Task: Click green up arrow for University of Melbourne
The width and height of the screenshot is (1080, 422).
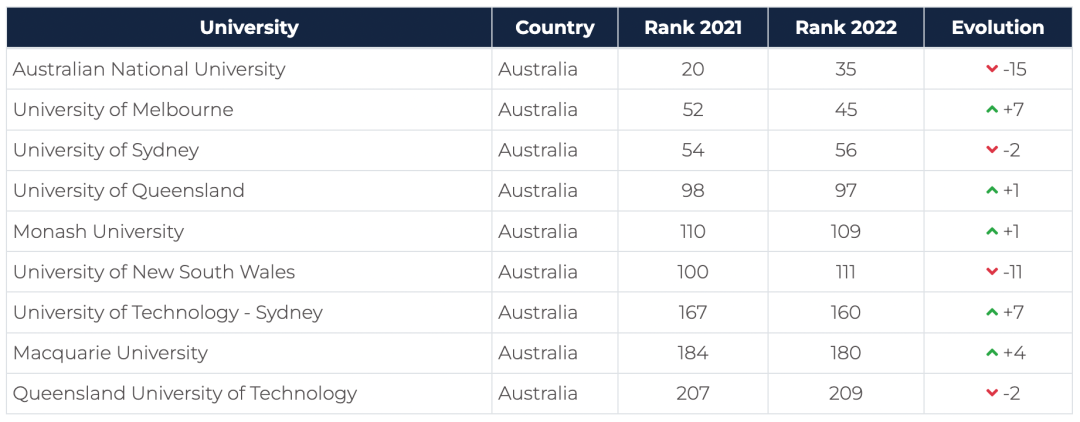Action: click(x=992, y=110)
